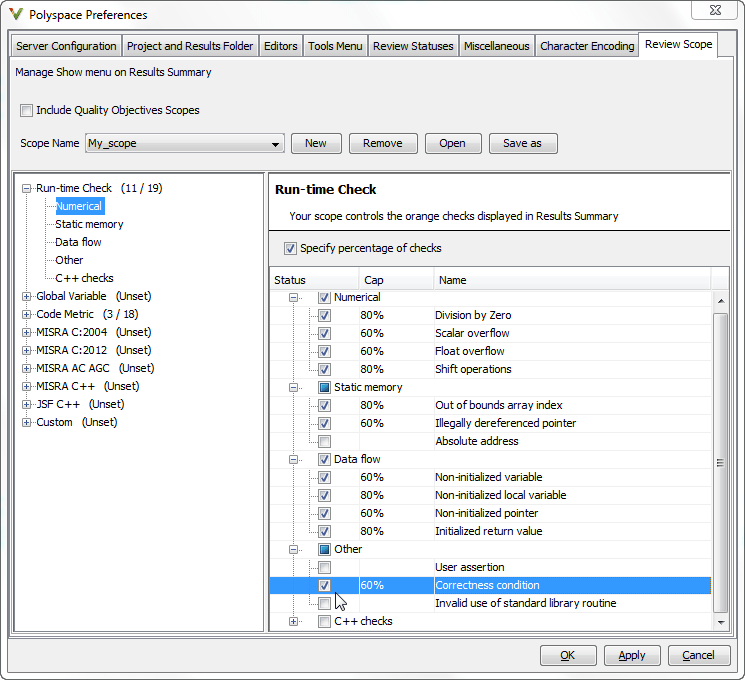
Task: Click Cancel to discard changes
Action: pyautogui.click(x=698, y=656)
